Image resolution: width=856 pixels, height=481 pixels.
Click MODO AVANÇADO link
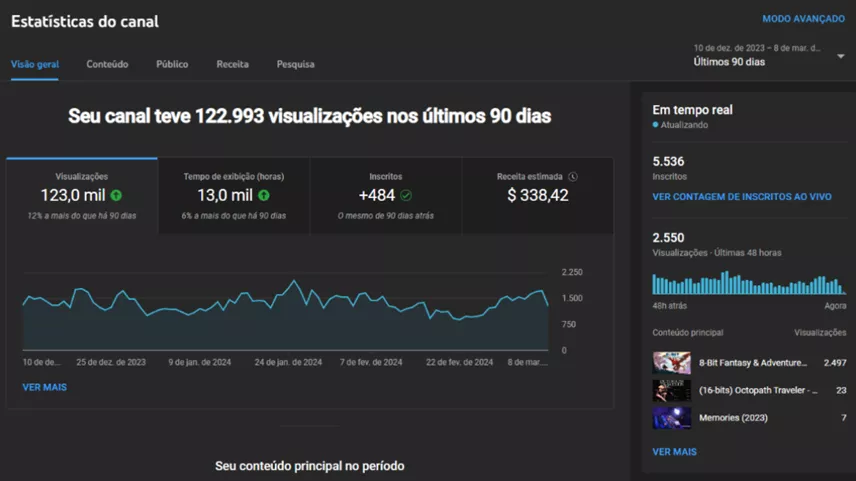pyautogui.click(x=803, y=19)
